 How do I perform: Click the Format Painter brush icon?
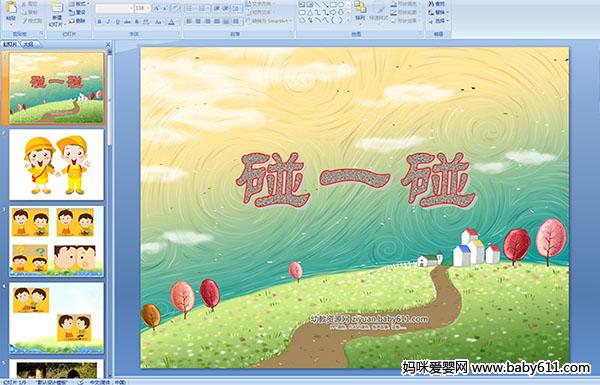pyautogui.click(x=25, y=21)
